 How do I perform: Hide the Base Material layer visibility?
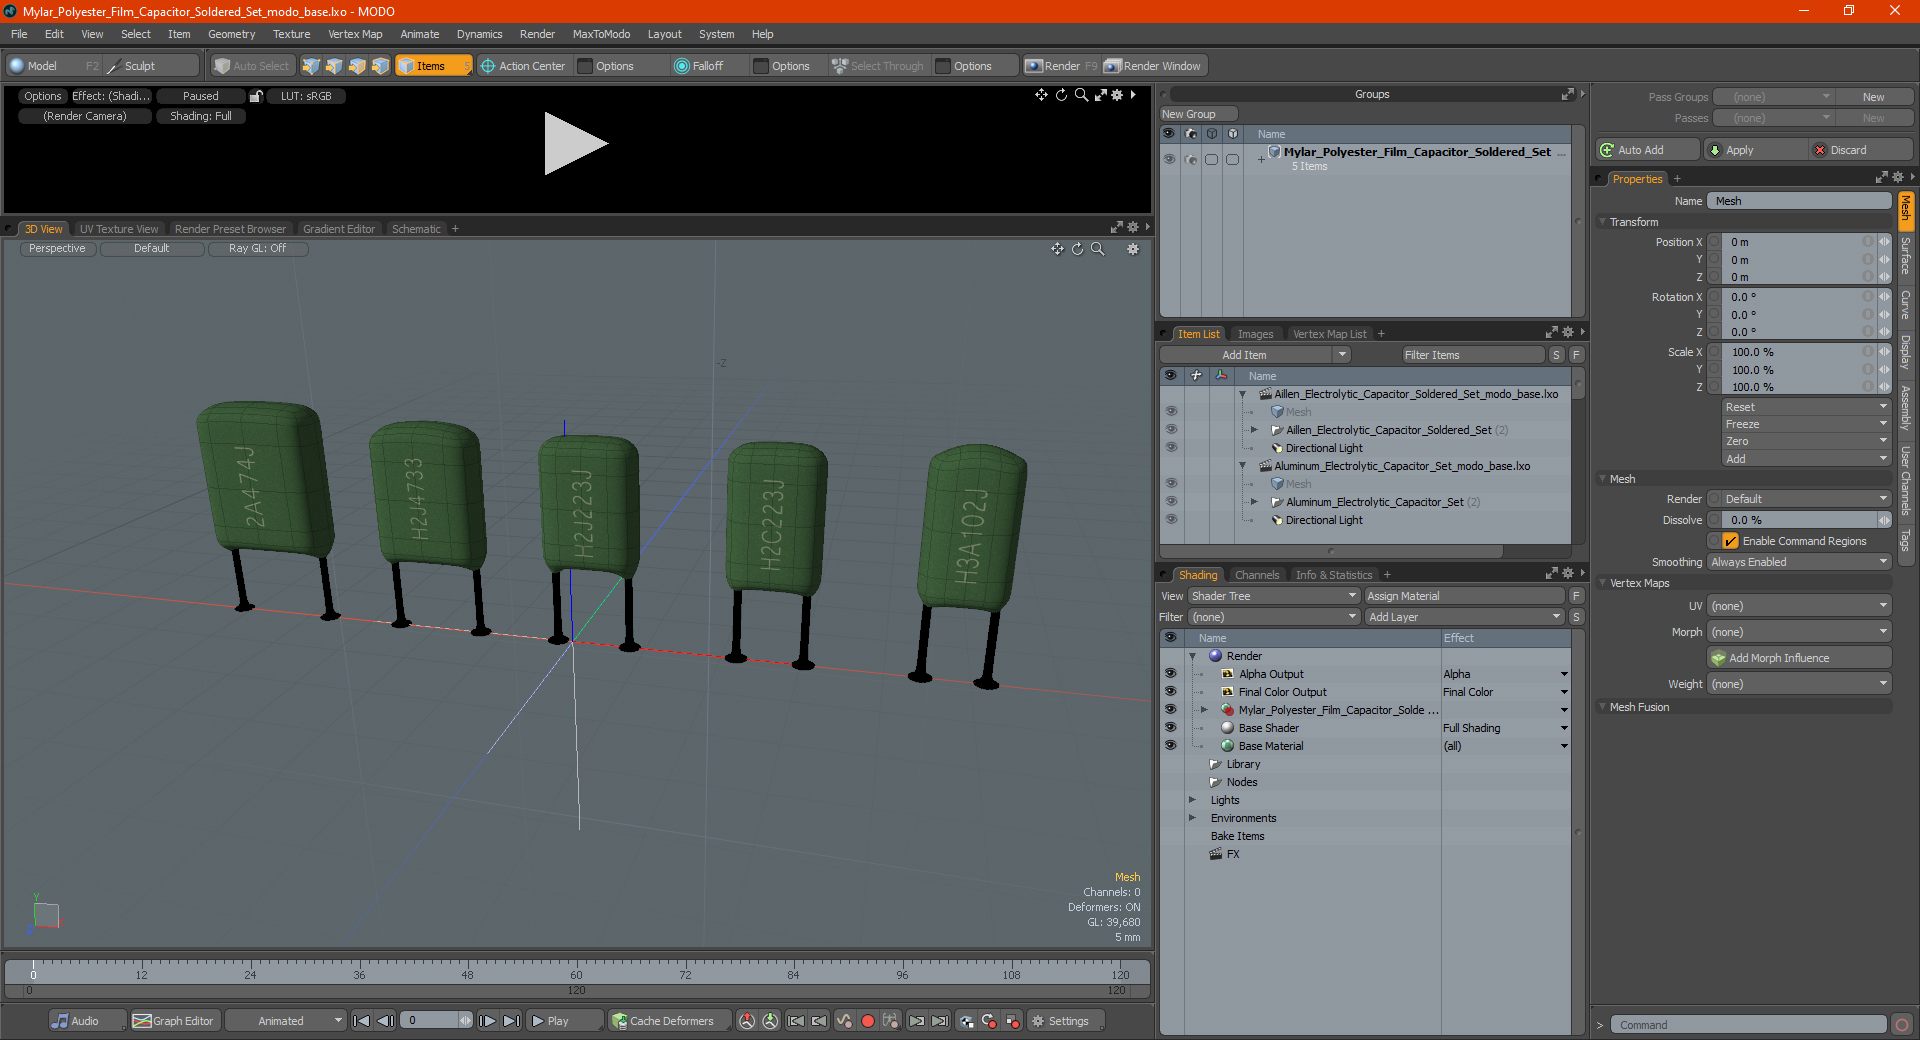tap(1170, 746)
